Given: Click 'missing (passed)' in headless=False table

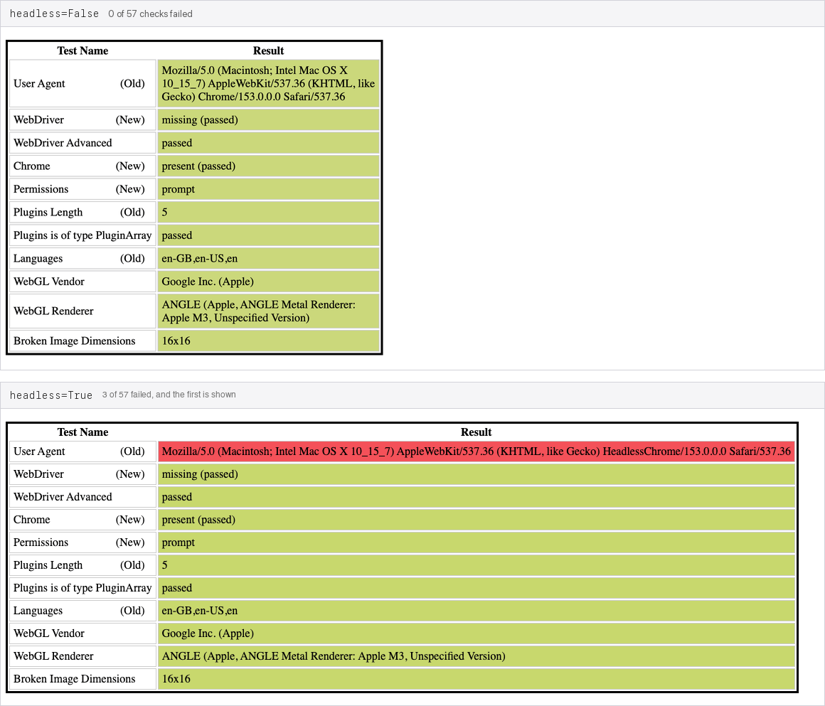Looking at the screenshot, I should point(268,120).
